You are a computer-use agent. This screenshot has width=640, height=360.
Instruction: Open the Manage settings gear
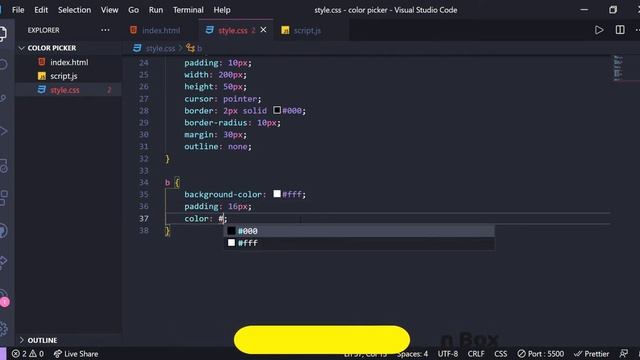pos(3,329)
